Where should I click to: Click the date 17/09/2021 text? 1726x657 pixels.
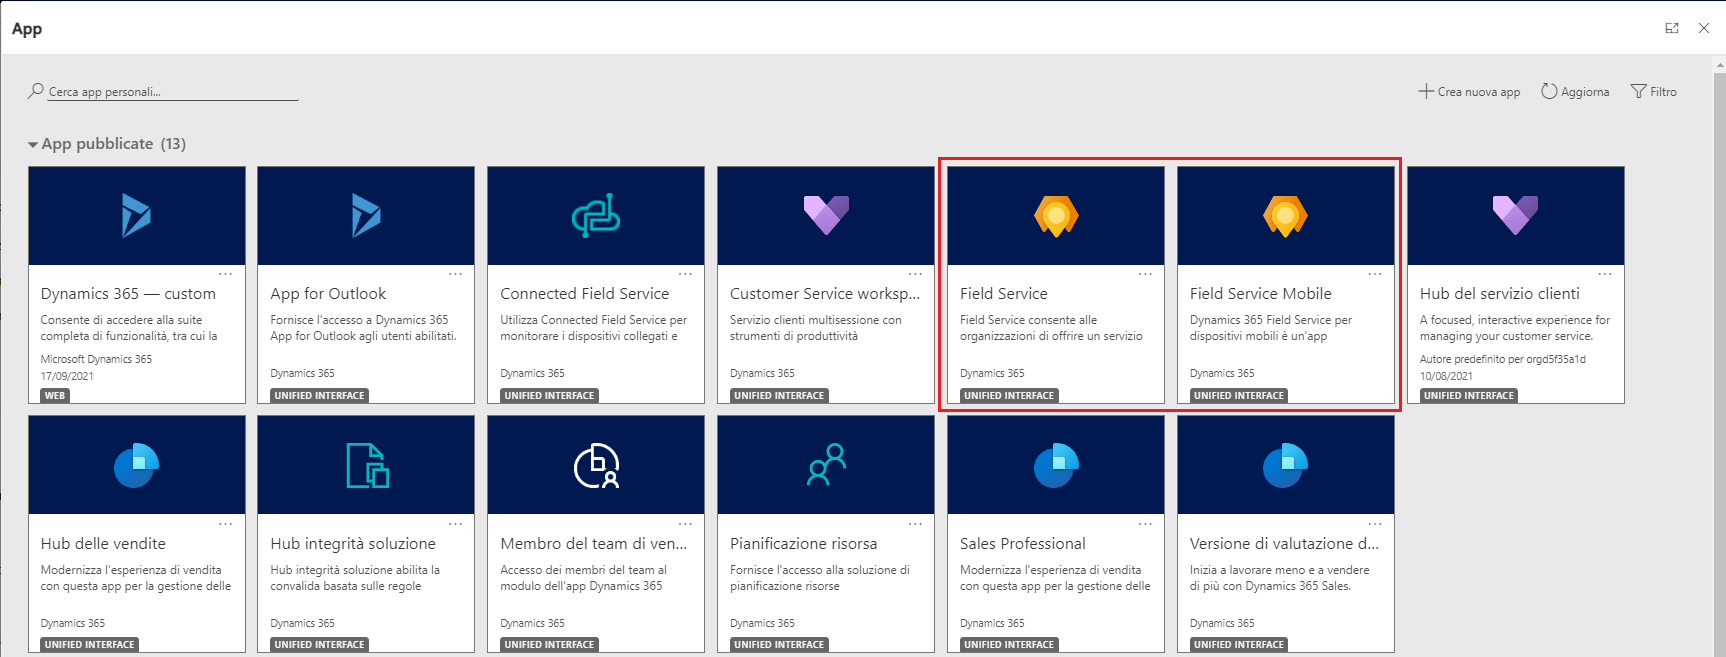pyautogui.click(x=67, y=376)
